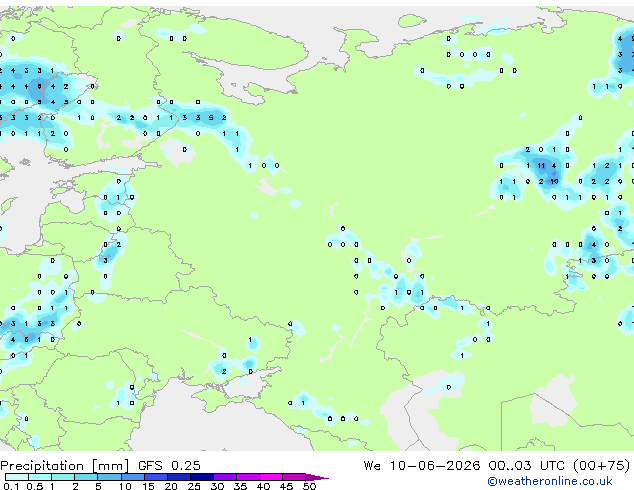
Task: Click the 20–25 mm legend color swatch
Action: pos(179,477)
